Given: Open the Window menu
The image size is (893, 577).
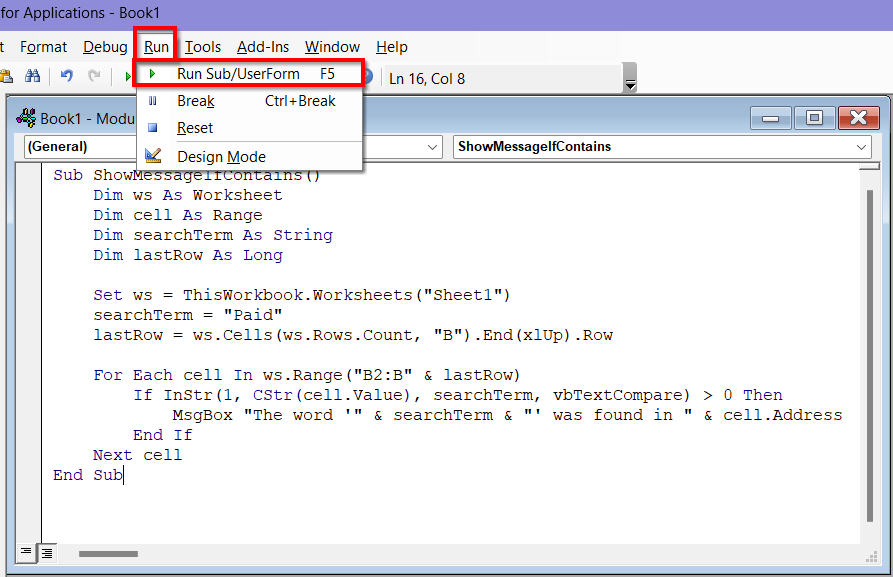Looking at the screenshot, I should coord(332,47).
